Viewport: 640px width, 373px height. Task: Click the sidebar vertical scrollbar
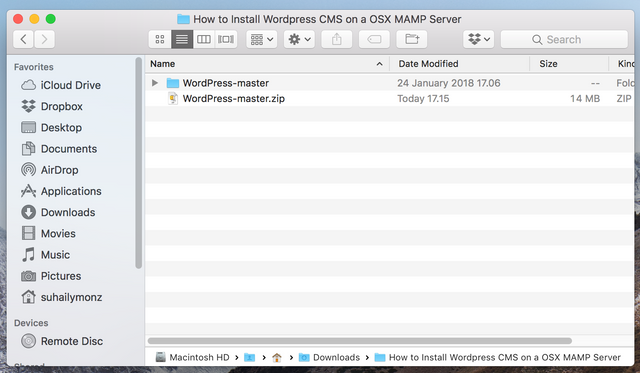pos(139,163)
